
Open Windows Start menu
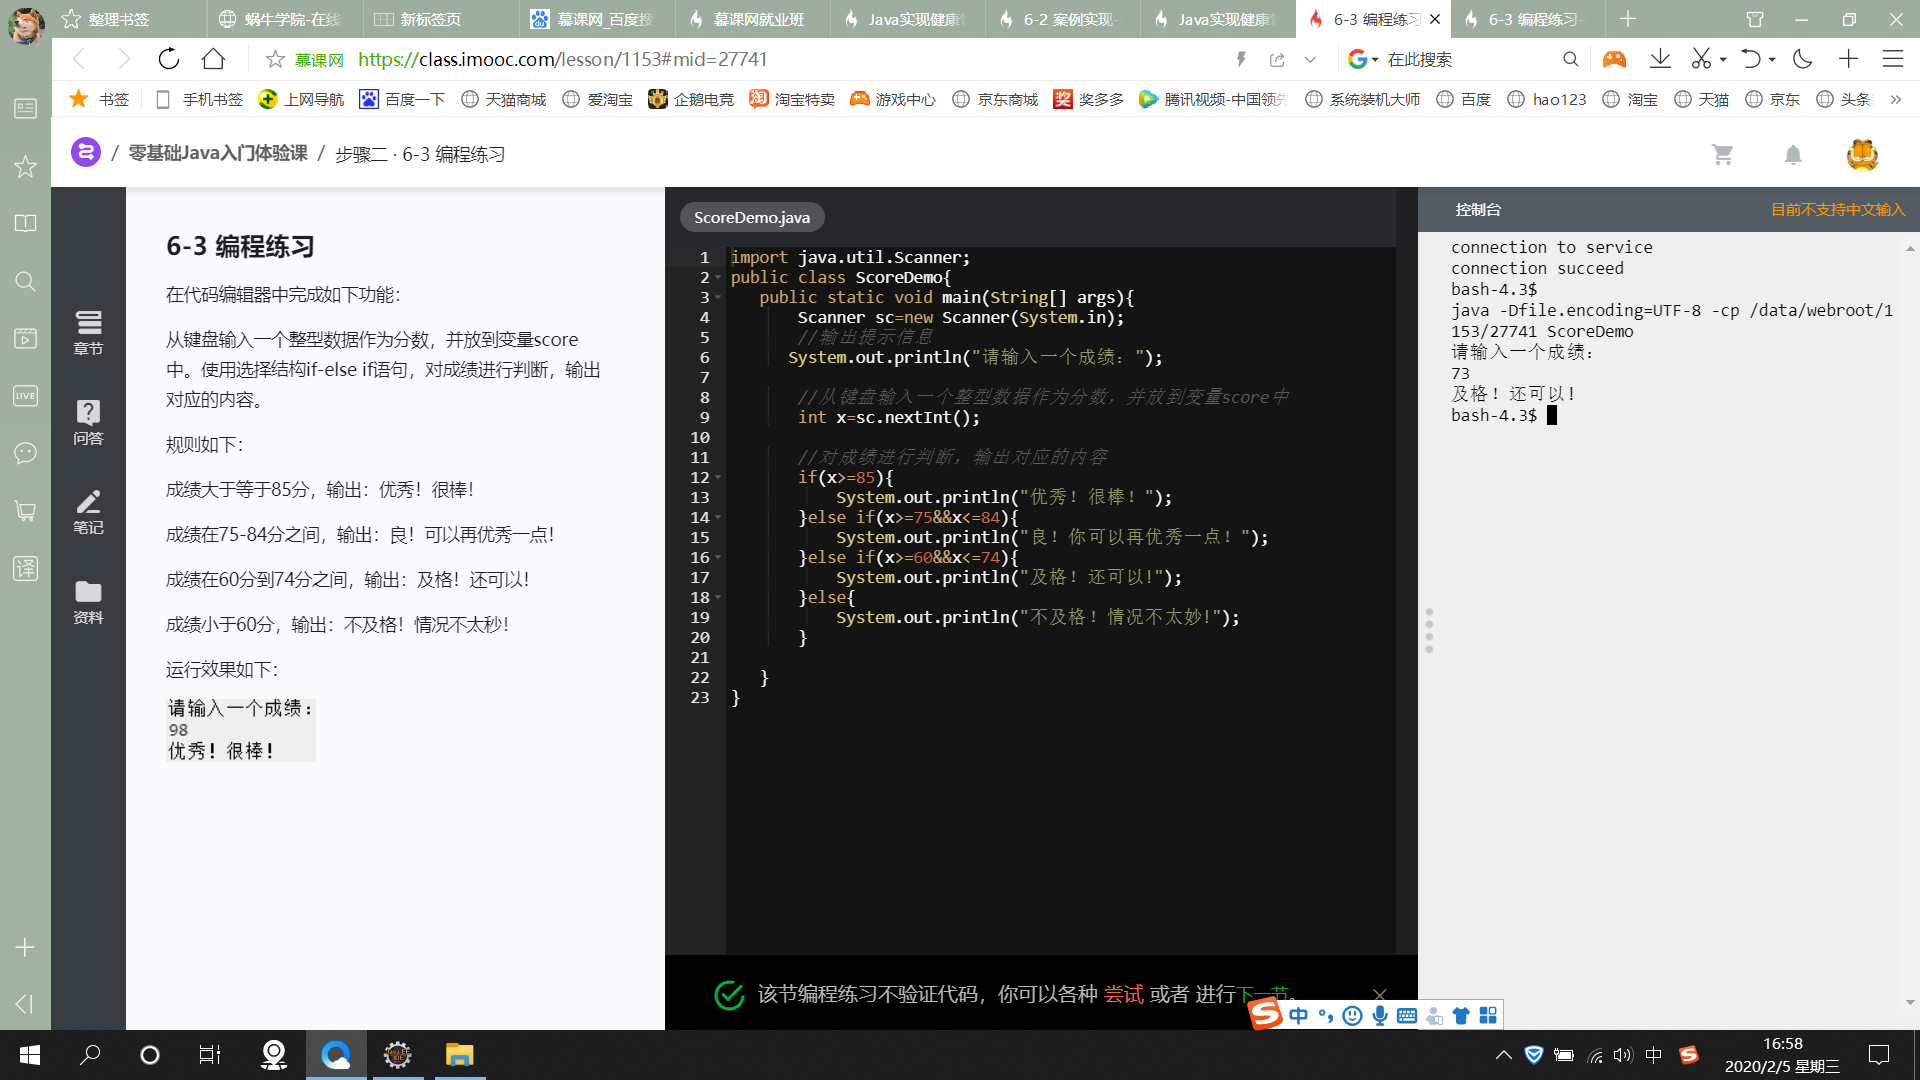click(30, 1055)
